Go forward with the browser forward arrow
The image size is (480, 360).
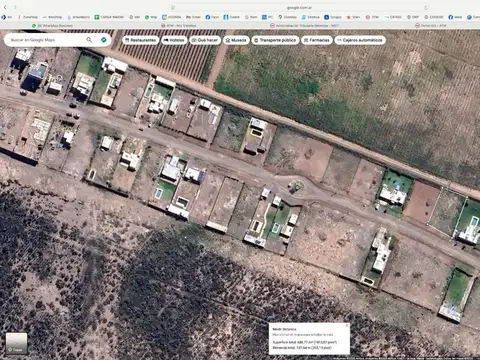pos(15,7)
